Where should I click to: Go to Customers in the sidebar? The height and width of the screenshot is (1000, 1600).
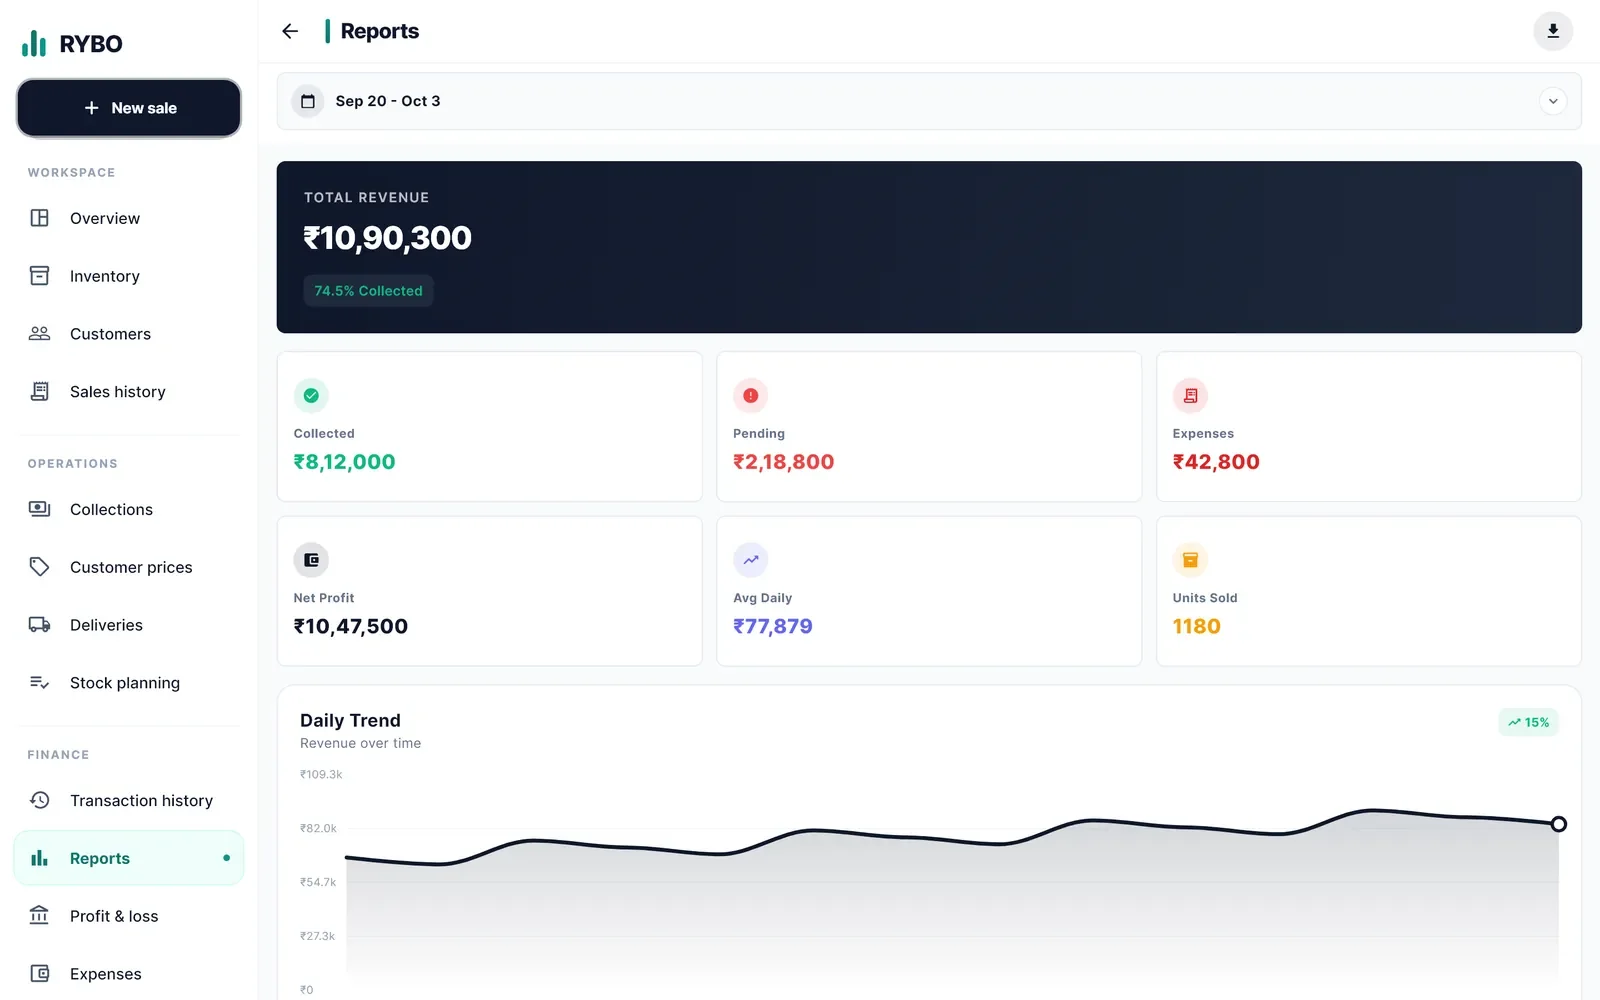(129, 334)
